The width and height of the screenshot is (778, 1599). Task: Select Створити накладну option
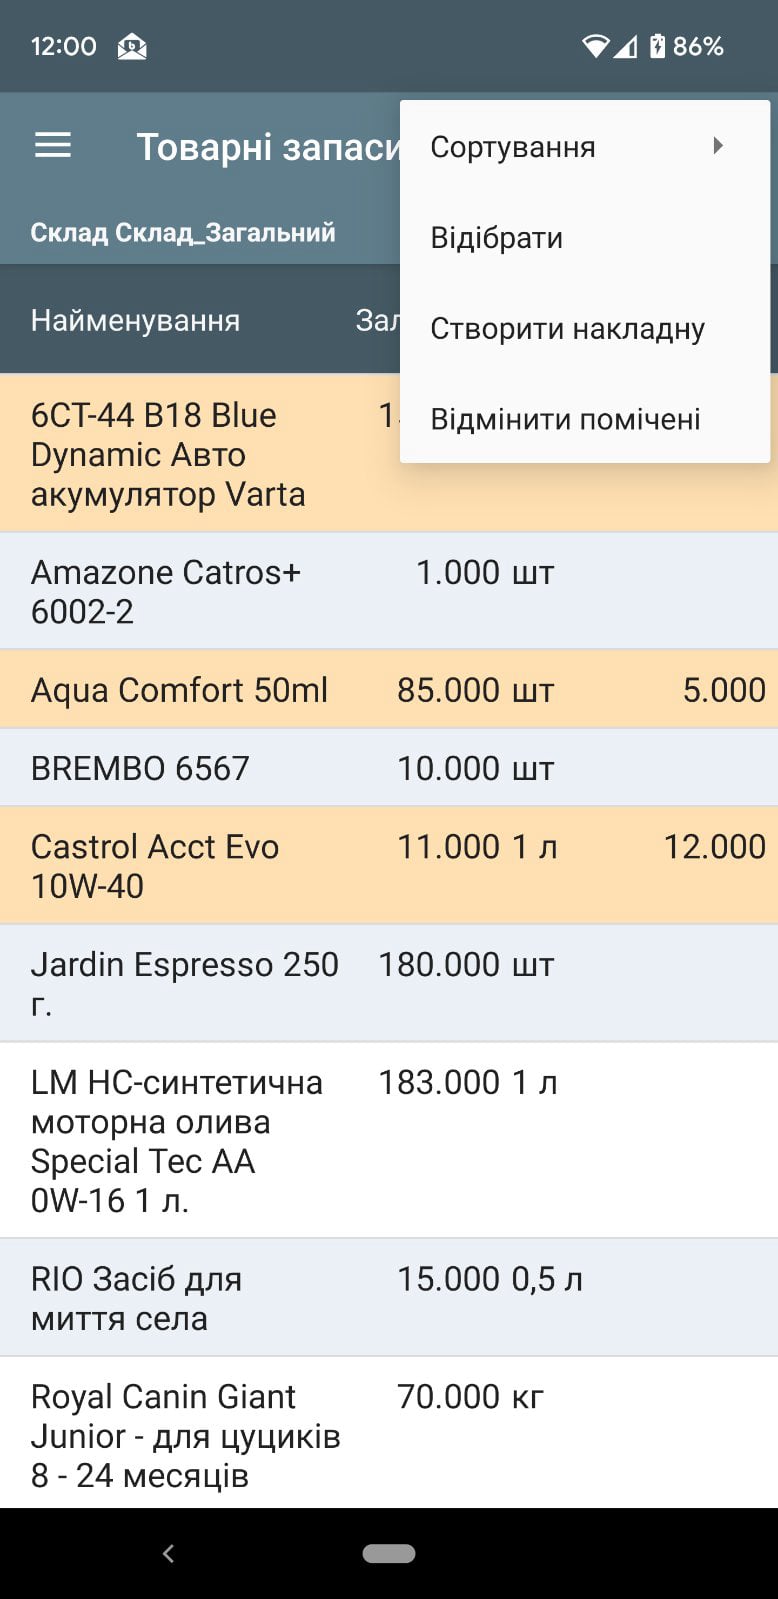click(585, 329)
